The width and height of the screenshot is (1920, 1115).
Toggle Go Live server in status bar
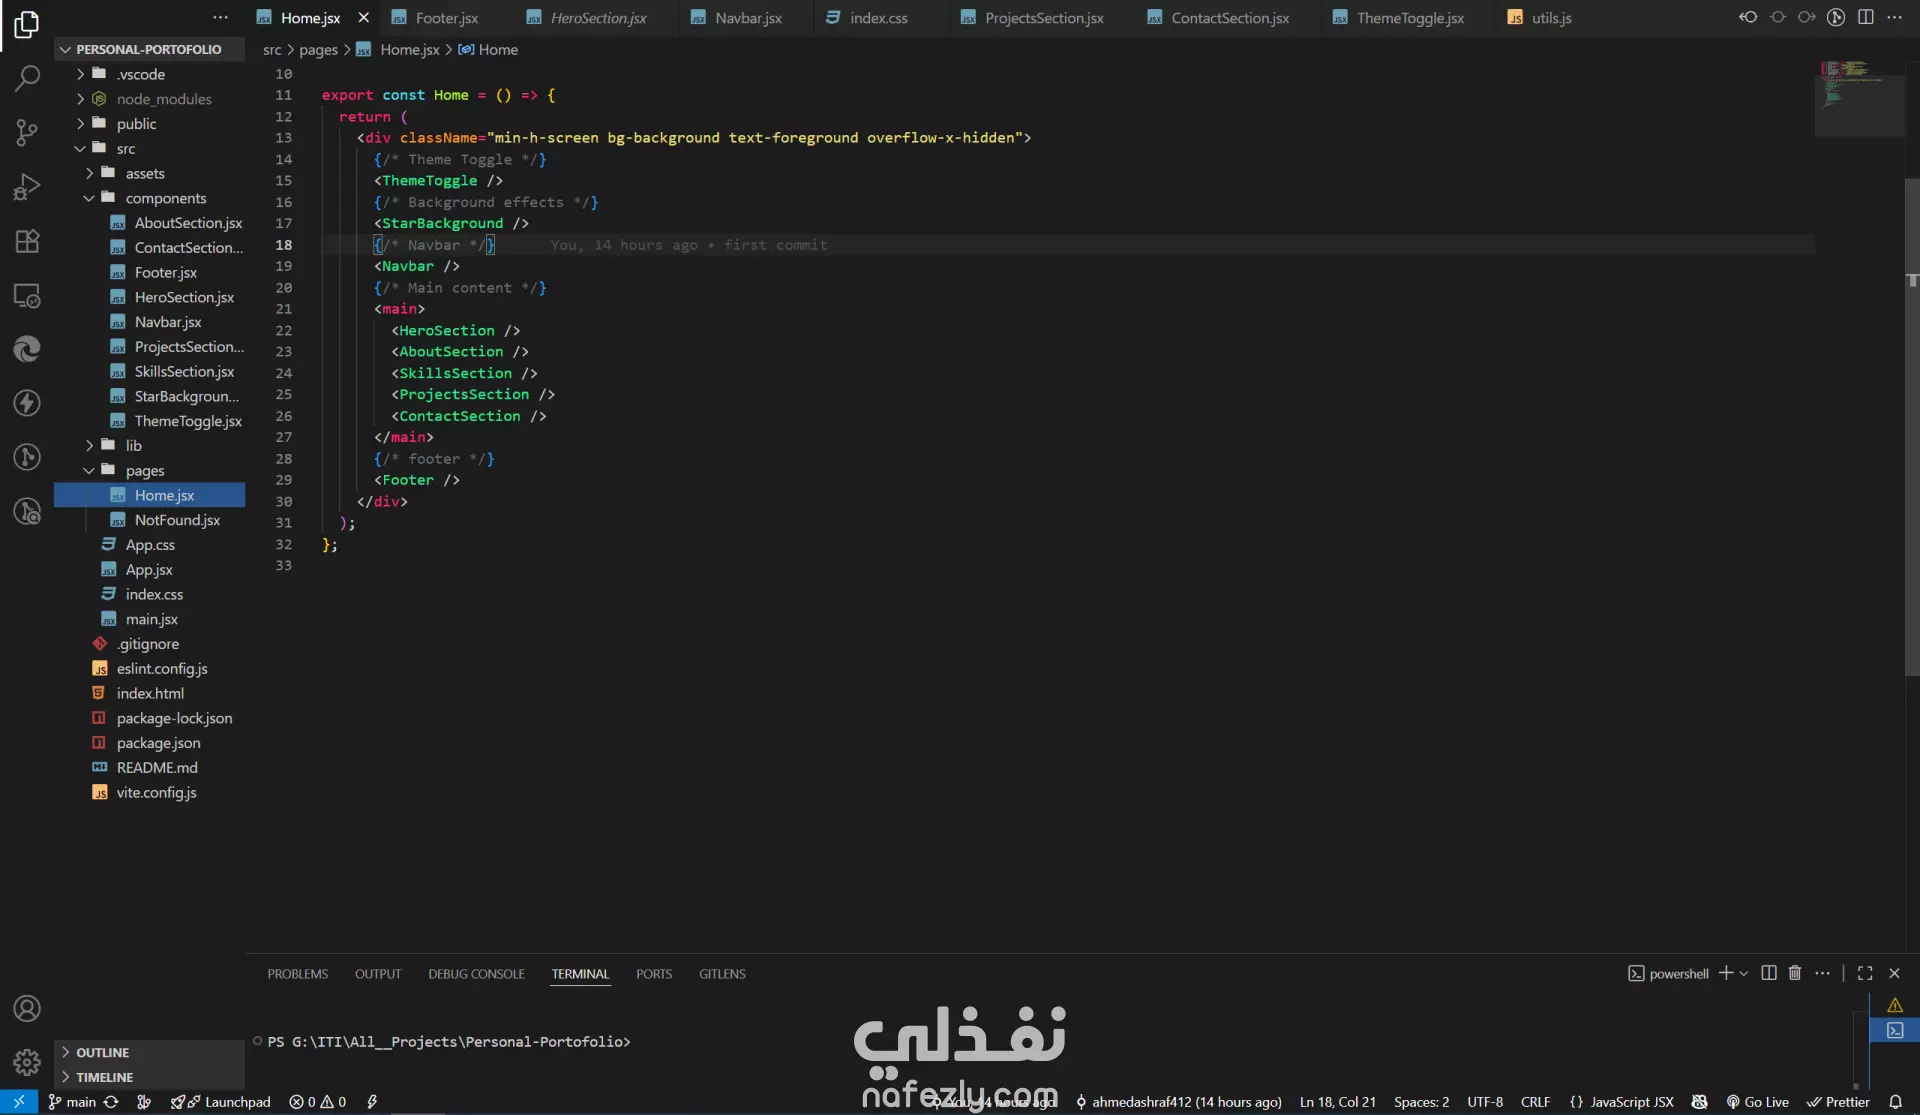(x=1758, y=1102)
